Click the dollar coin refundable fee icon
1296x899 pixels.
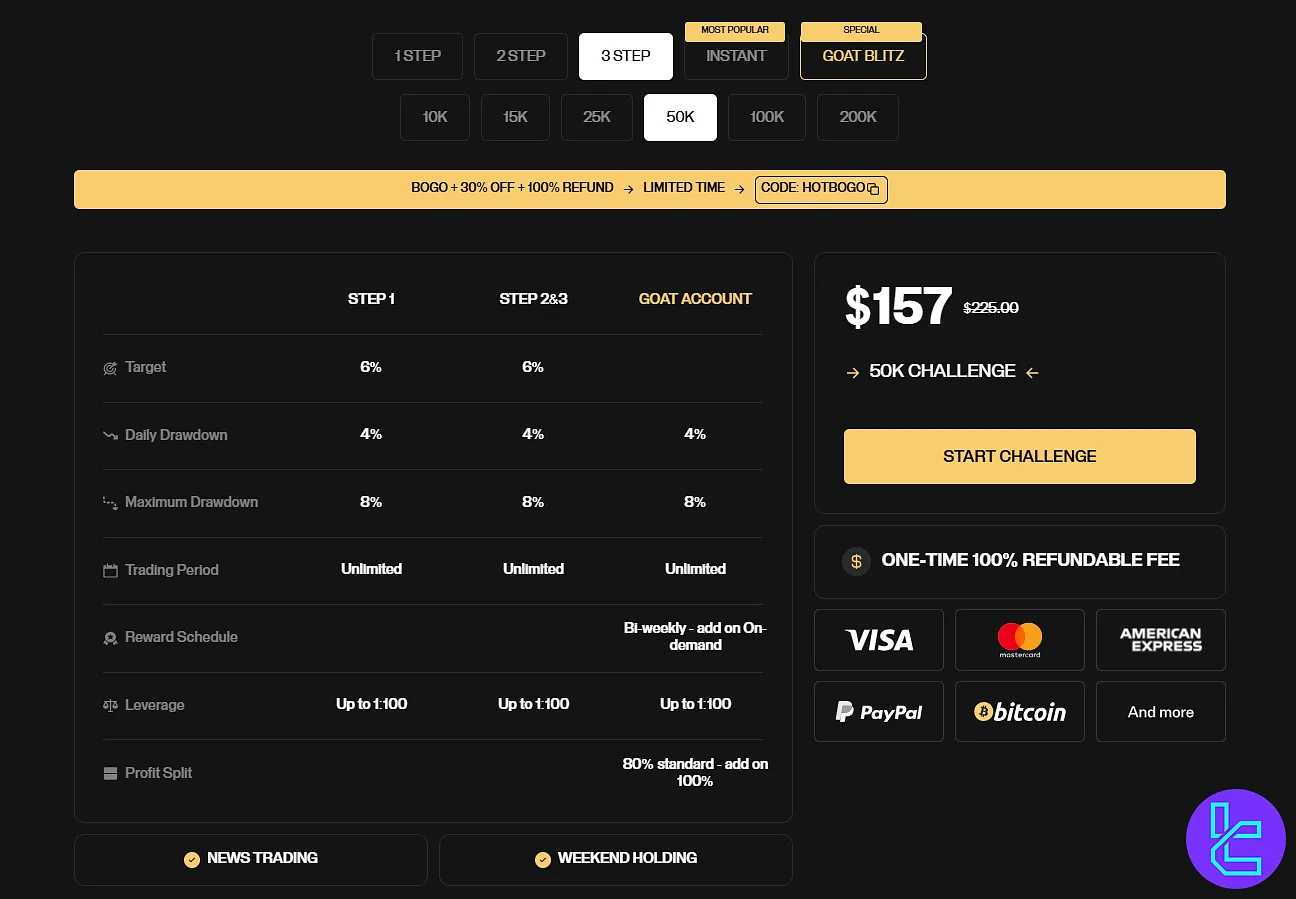[x=855, y=561]
